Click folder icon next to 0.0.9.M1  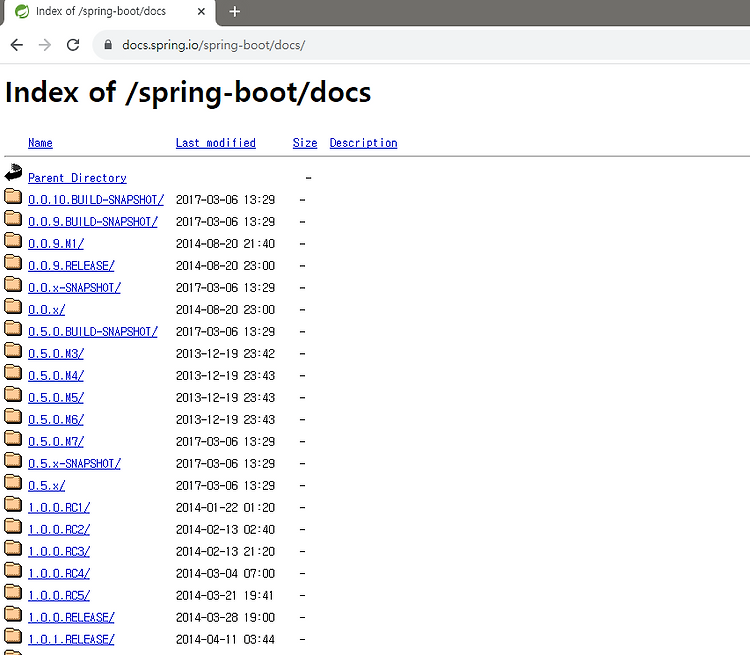pos(13,240)
